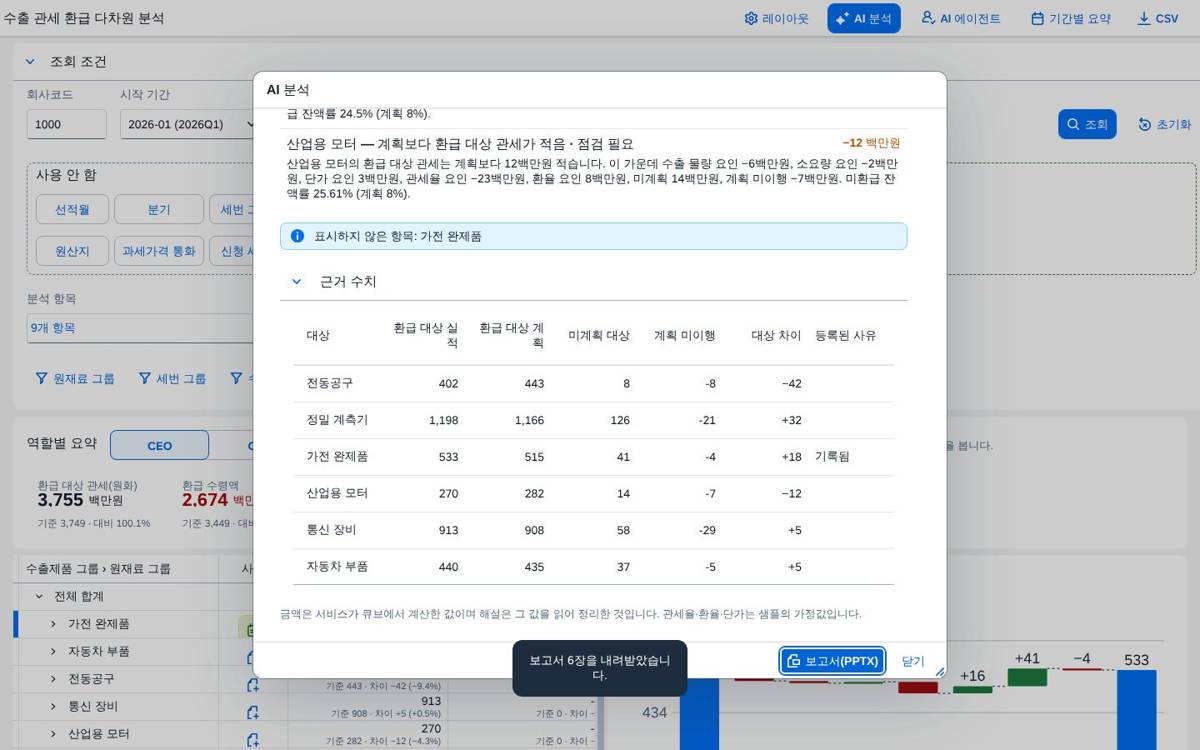Click add-note icon in 산업용 모터 row
Screen dimensions: 1200x750
[x=252, y=739]
